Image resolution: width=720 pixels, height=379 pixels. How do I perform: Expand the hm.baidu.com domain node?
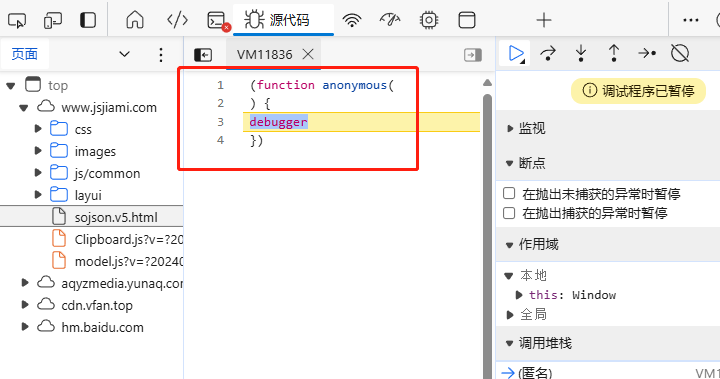25,327
